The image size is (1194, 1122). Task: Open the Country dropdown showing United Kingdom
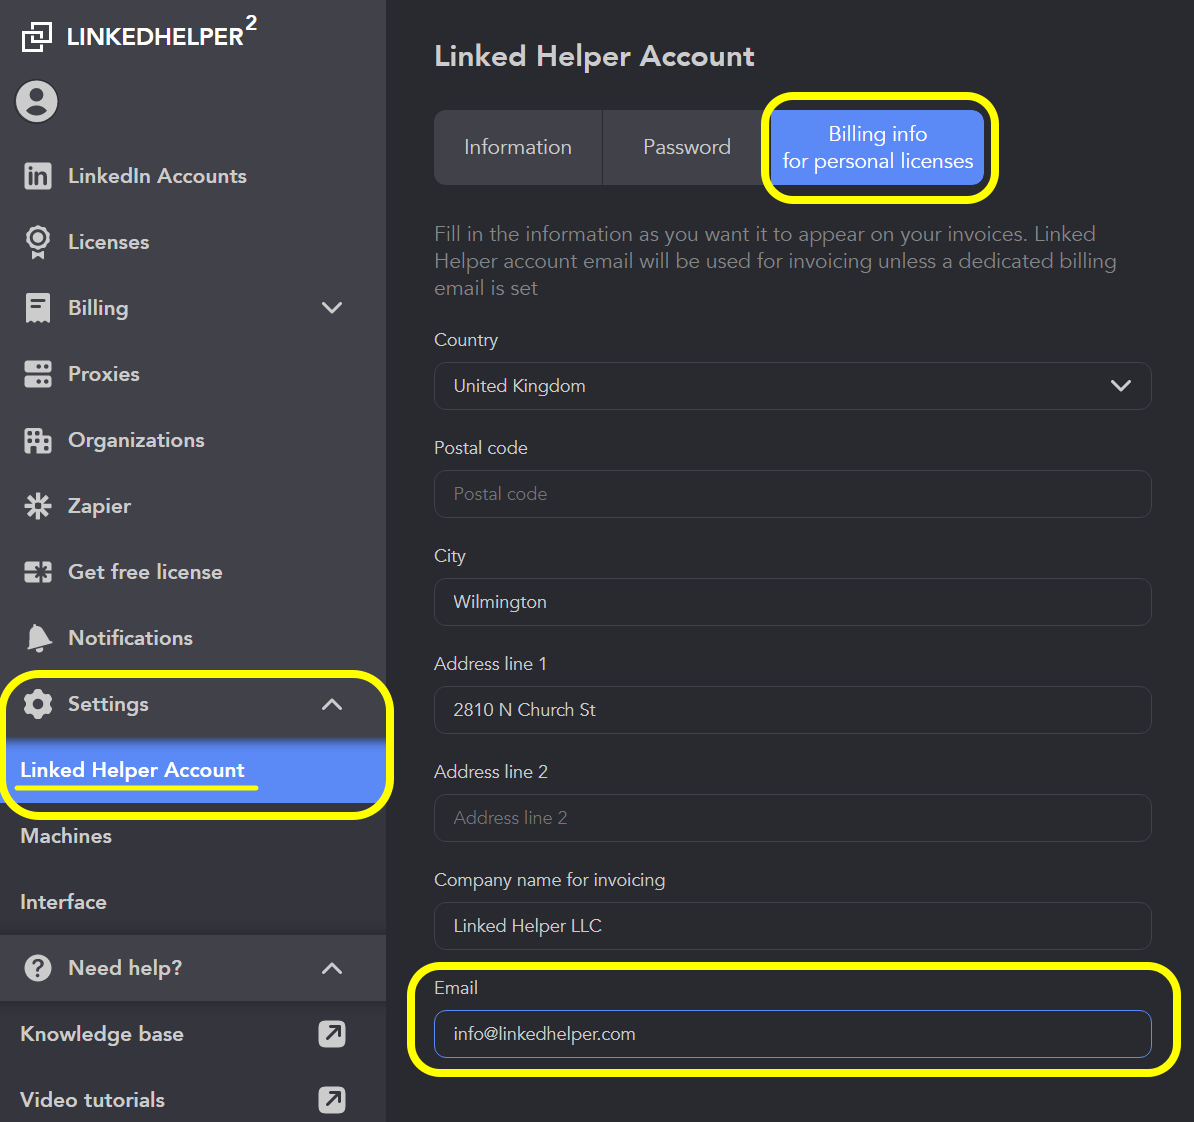click(x=792, y=386)
